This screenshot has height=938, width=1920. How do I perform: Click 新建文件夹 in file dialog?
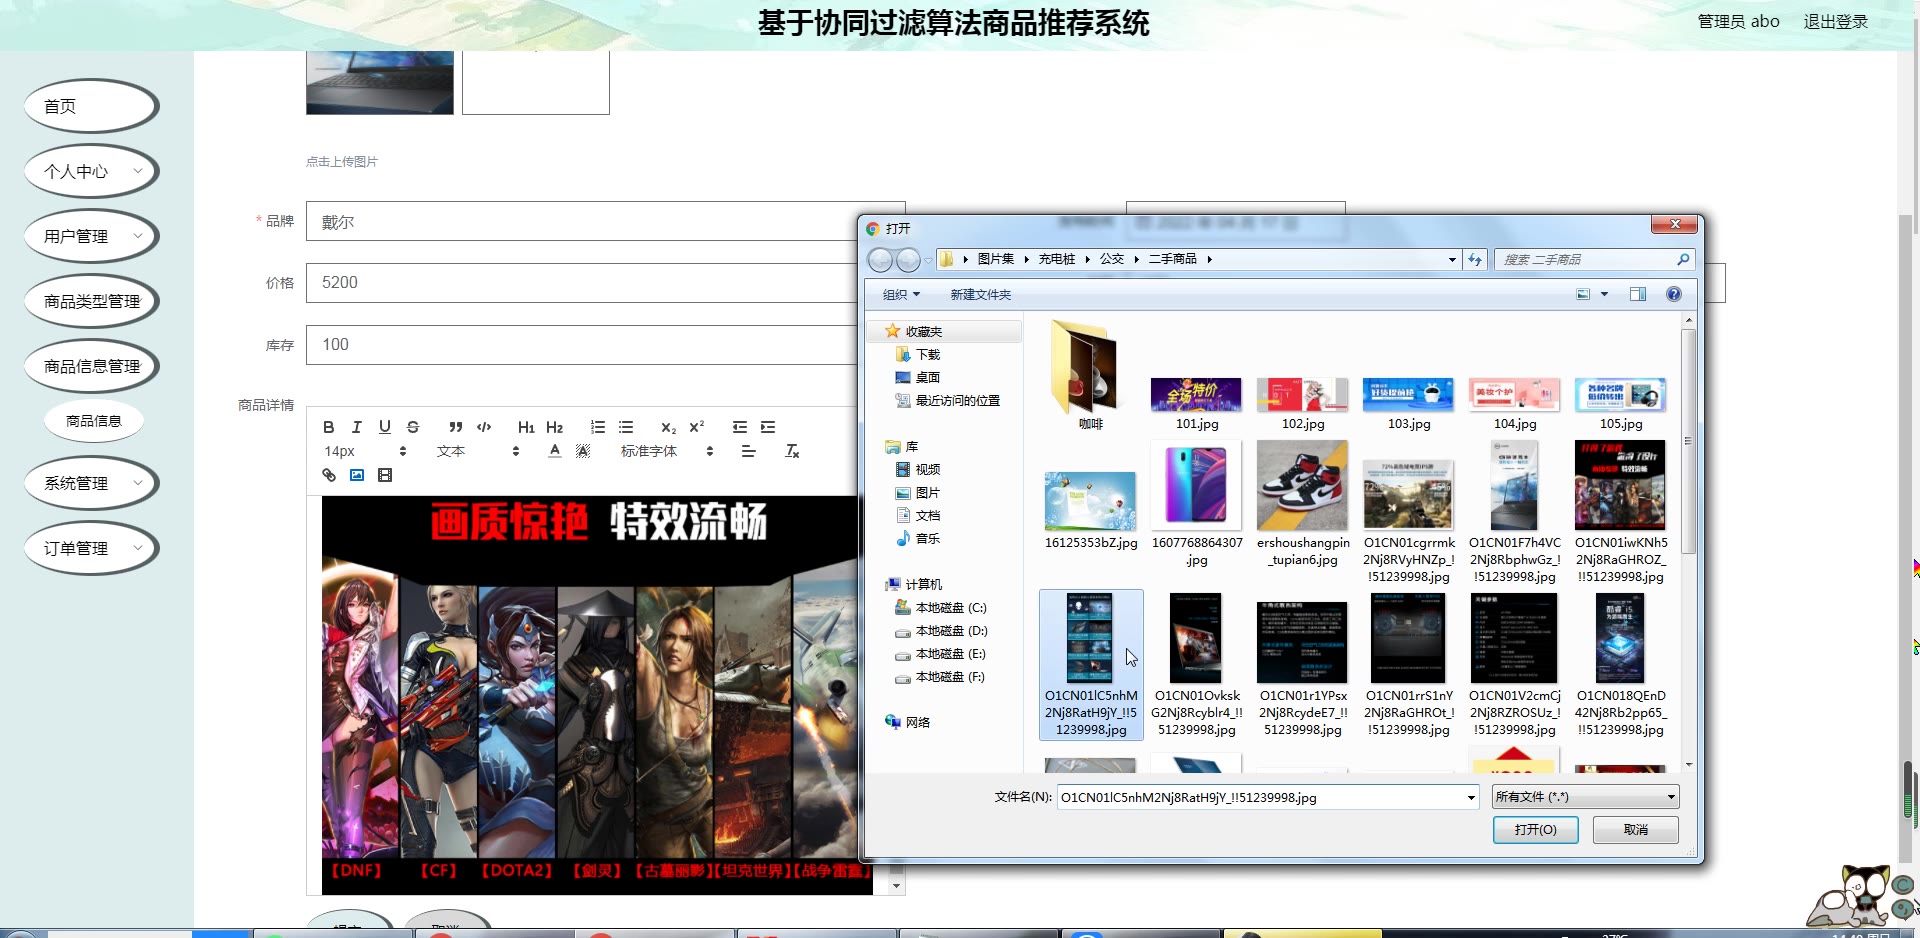(x=980, y=294)
